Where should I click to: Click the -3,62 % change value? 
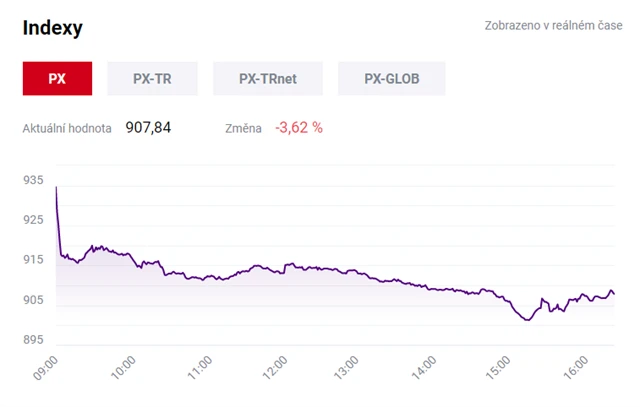(x=299, y=128)
